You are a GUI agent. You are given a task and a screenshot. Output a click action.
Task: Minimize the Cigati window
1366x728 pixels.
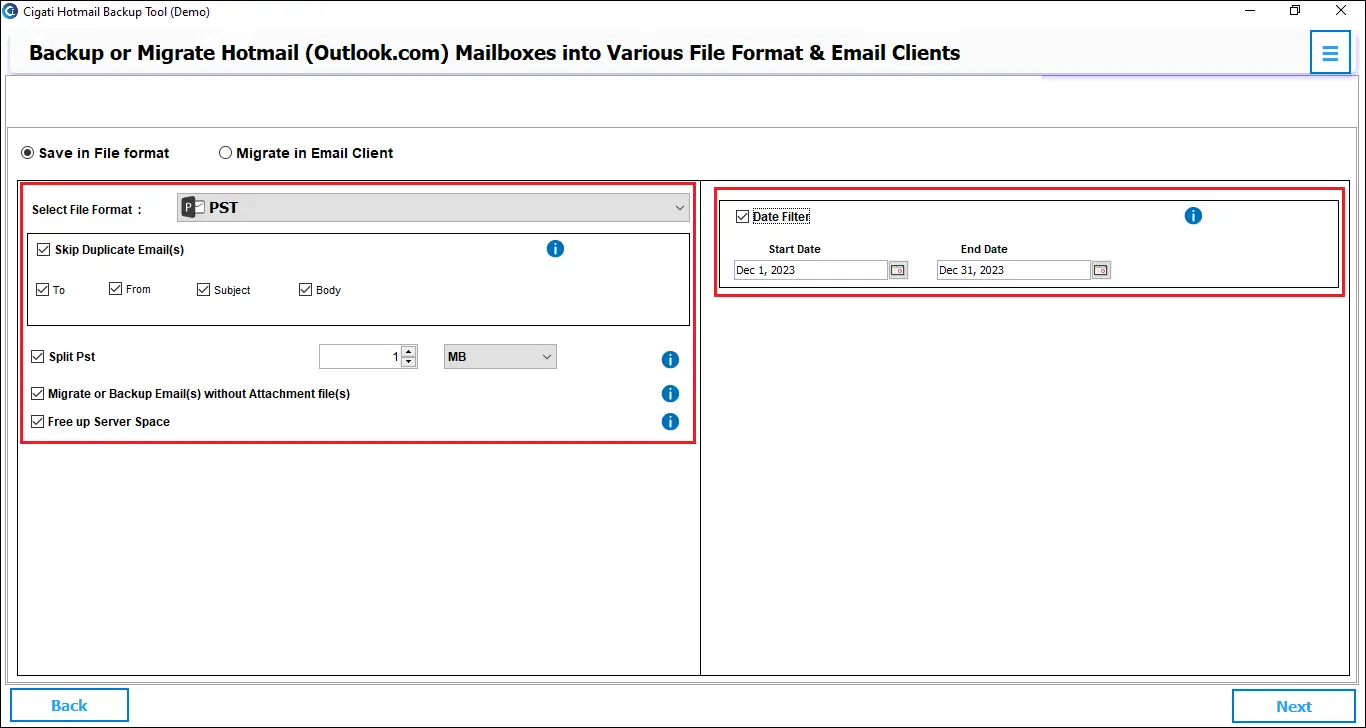[1251, 11]
